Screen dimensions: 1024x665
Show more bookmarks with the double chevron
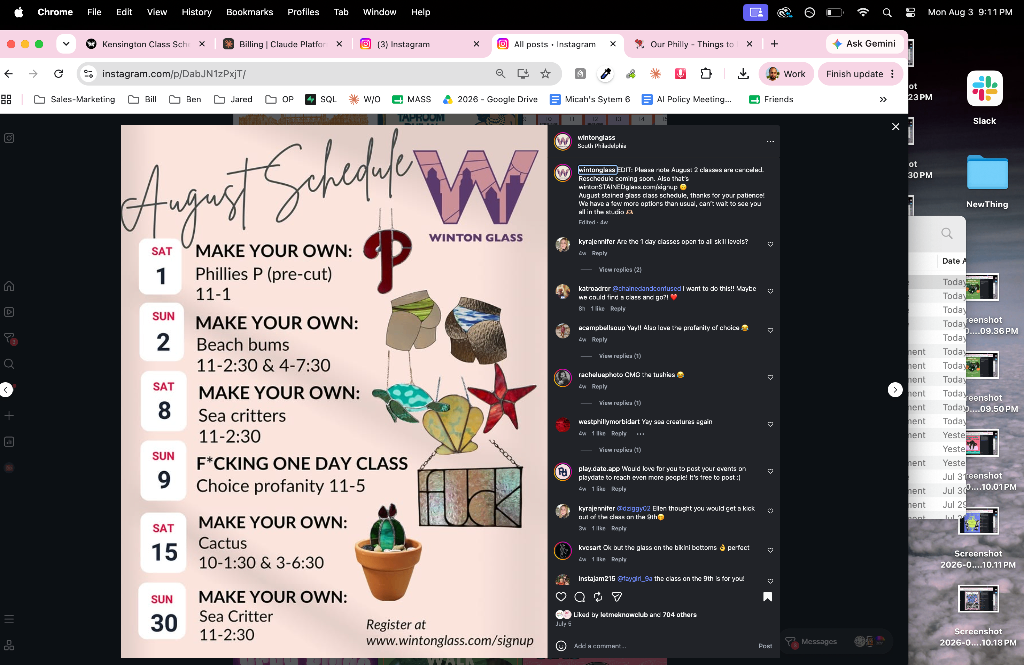coord(883,99)
